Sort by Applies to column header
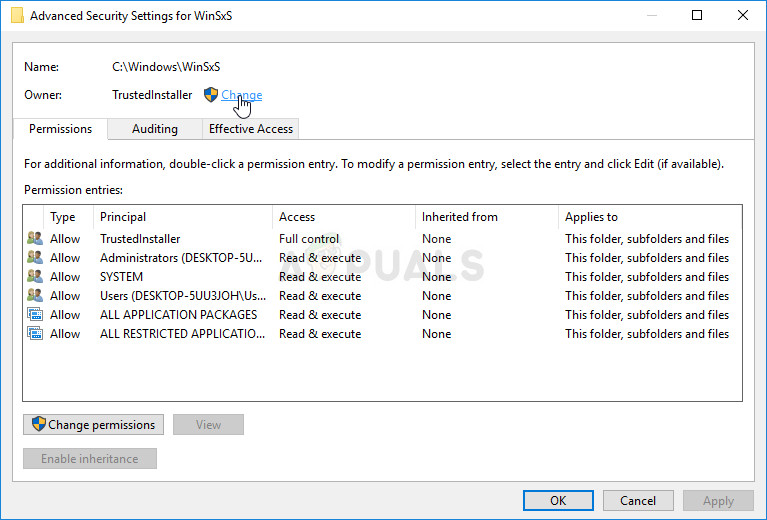Image resolution: width=767 pixels, height=520 pixels. [x=650, y=217]
